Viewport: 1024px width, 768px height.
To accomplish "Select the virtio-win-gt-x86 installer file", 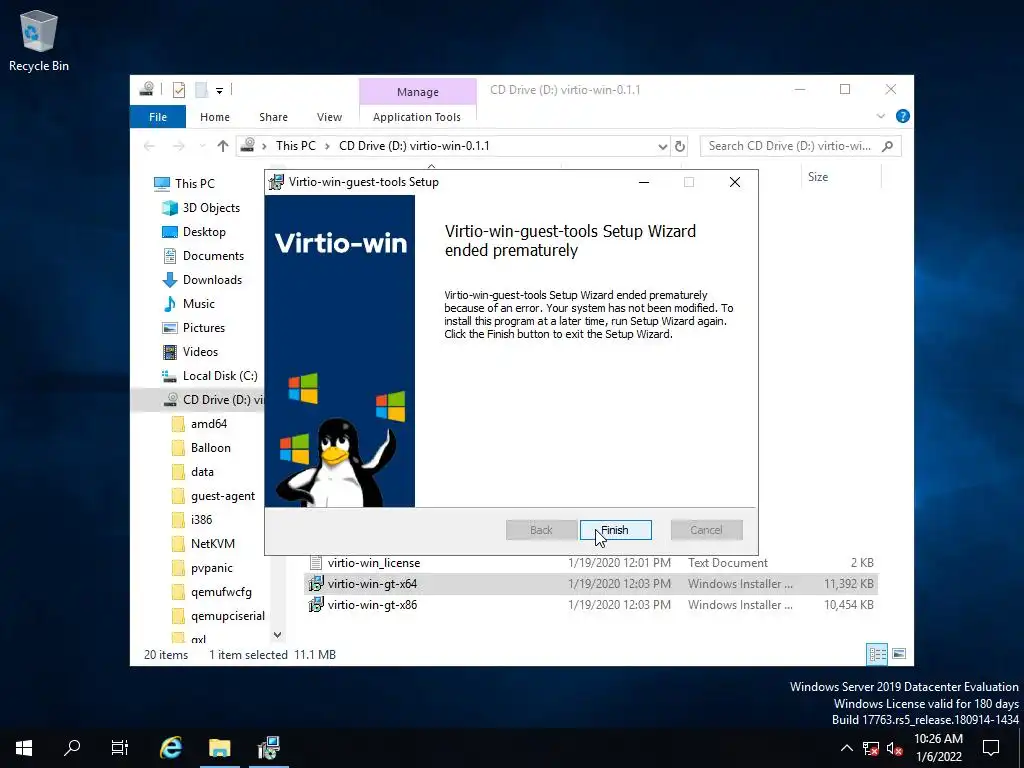I will [x=592, y=605].
